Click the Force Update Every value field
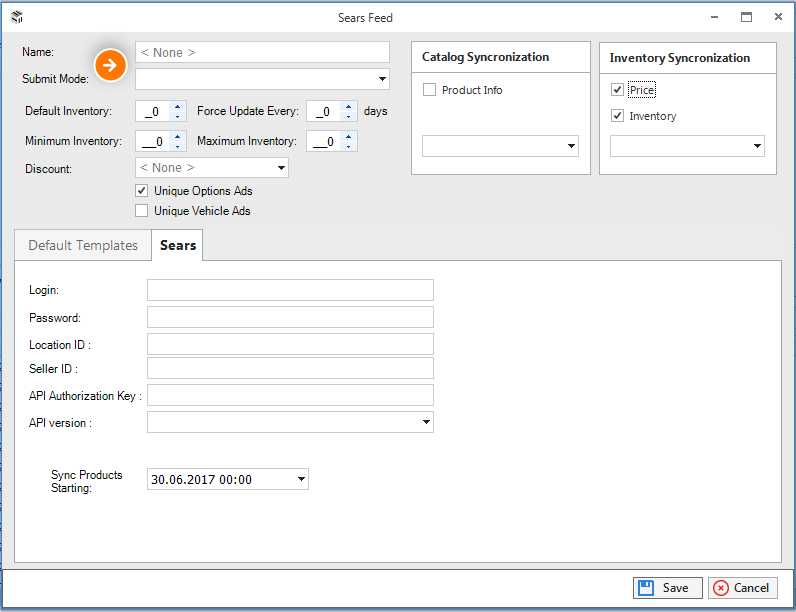 [x=324, y=111]
